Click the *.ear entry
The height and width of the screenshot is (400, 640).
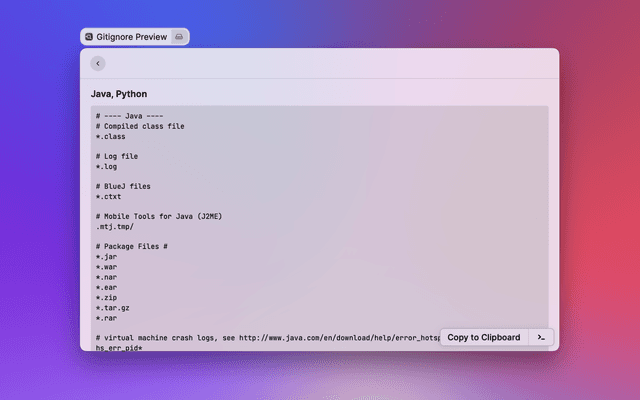pyautogui.click(x=106, y=287)
